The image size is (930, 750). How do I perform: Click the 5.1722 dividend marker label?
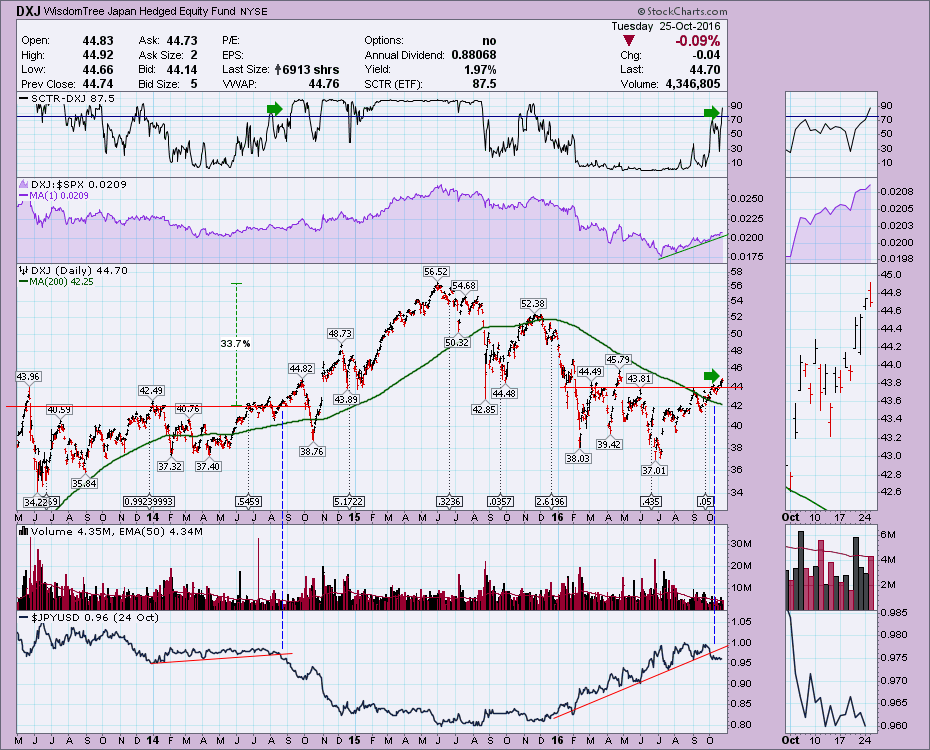point(349,502)
